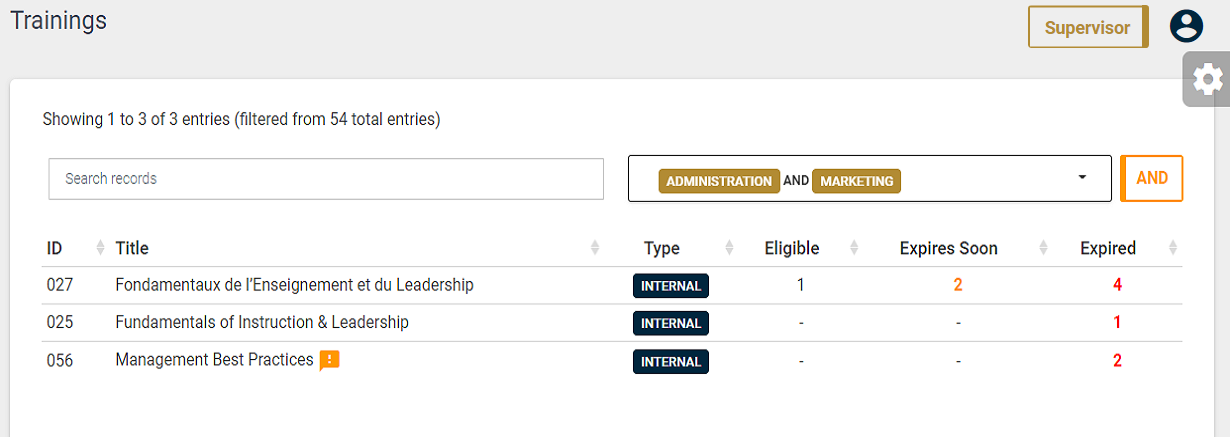Sort by the Expired column arrows
Screen dimensions: 1230x437
click(1173, 248)
